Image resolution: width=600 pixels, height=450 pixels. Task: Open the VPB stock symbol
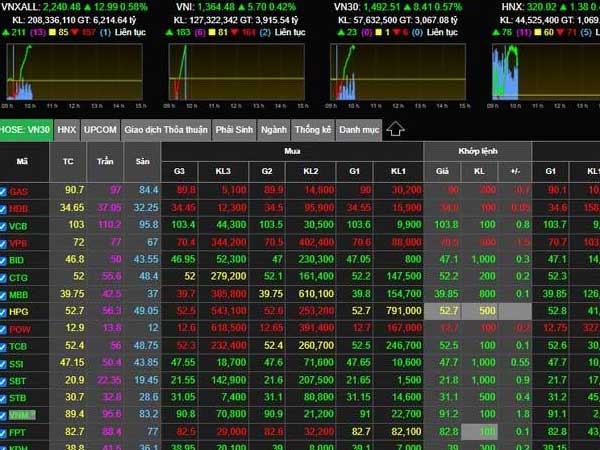coord(18,244)
